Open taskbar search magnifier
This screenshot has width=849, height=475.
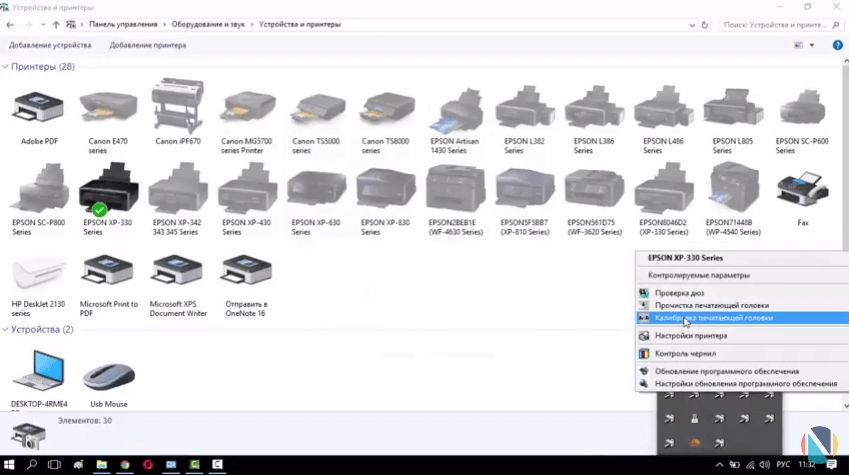(x=32, y=465)
